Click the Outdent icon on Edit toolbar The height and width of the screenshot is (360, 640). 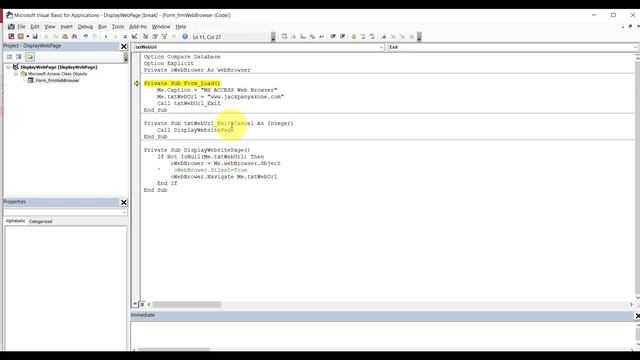coord(342,37)
